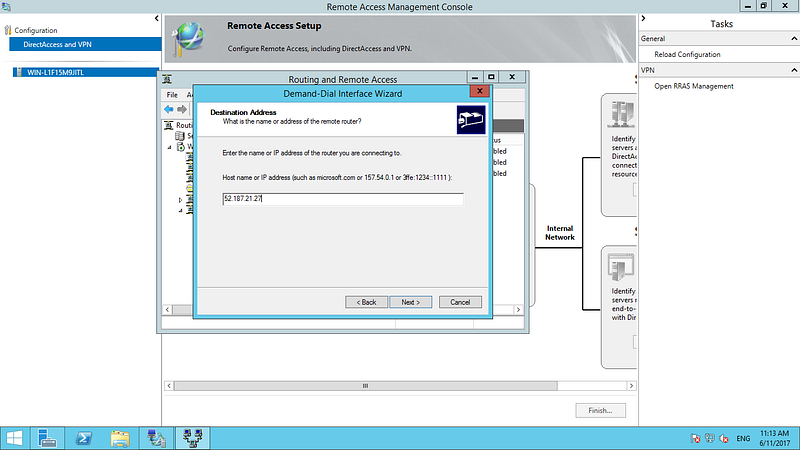Click the Configuration heading icon
This screenshot has height=450, width=800.
8,30
